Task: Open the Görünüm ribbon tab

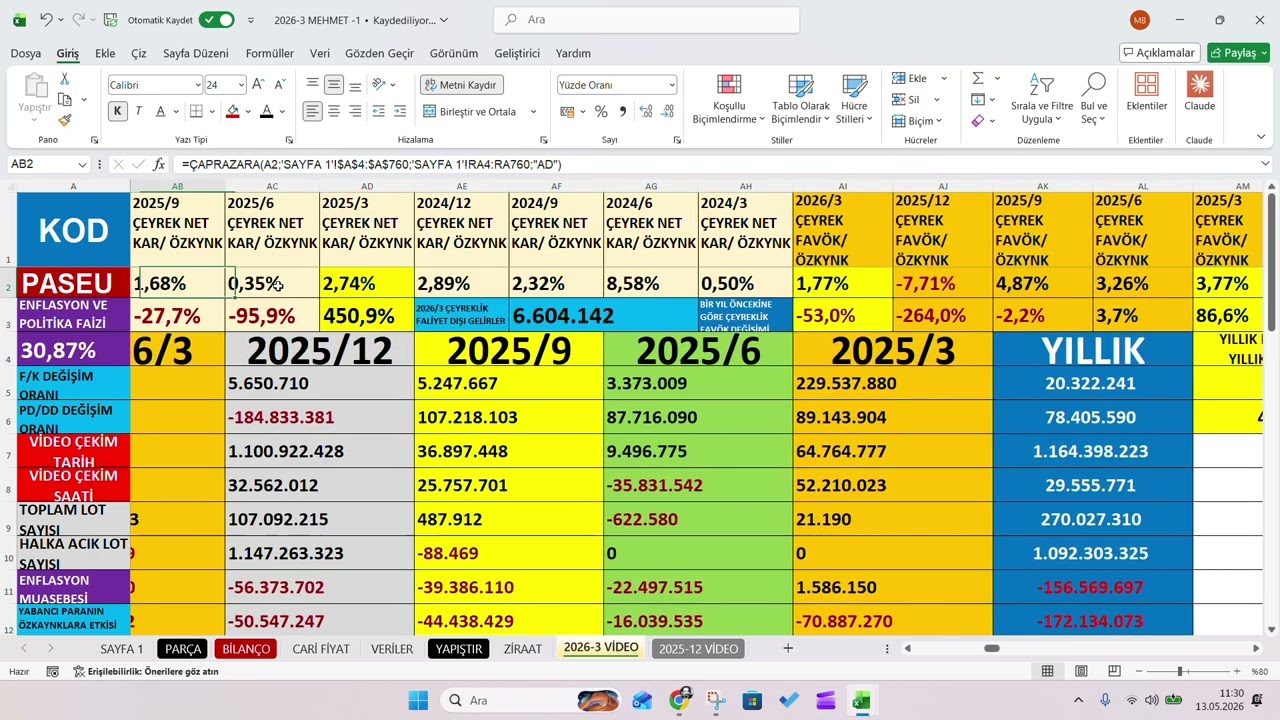Action: tap(454, 53)
